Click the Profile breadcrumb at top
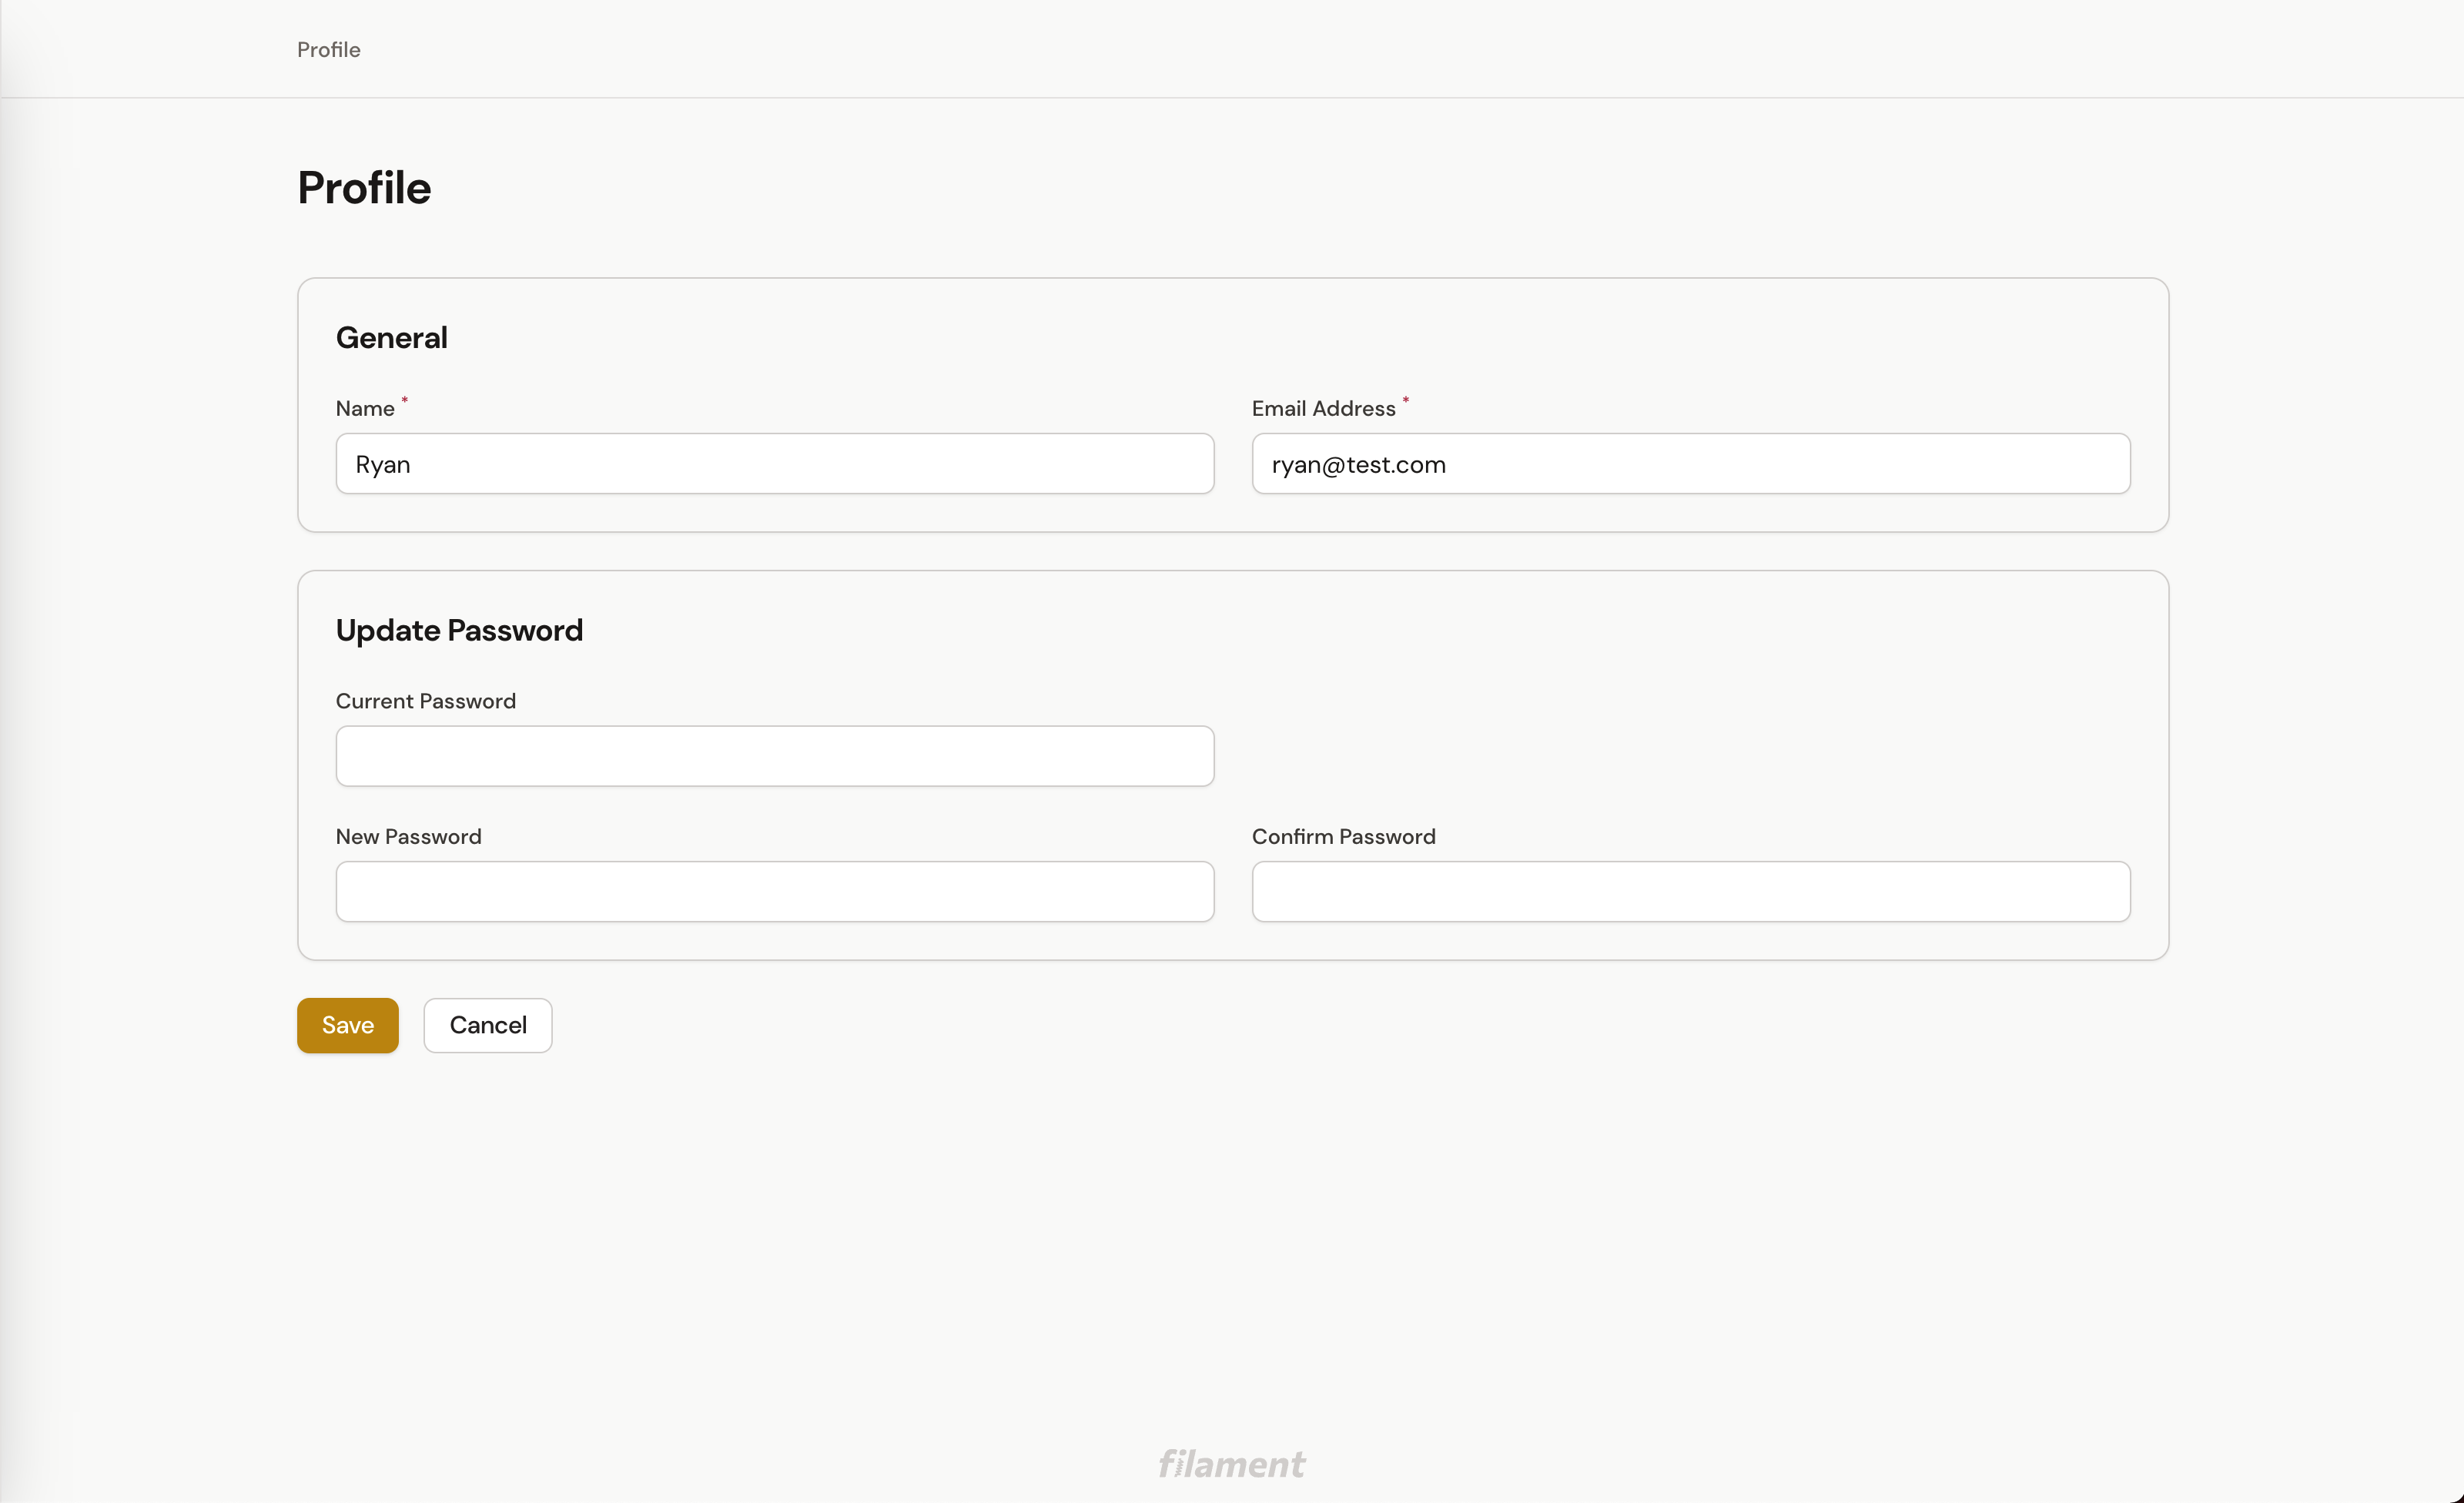The height and width of the screenshot is (1503, 2464). (328, 49)
